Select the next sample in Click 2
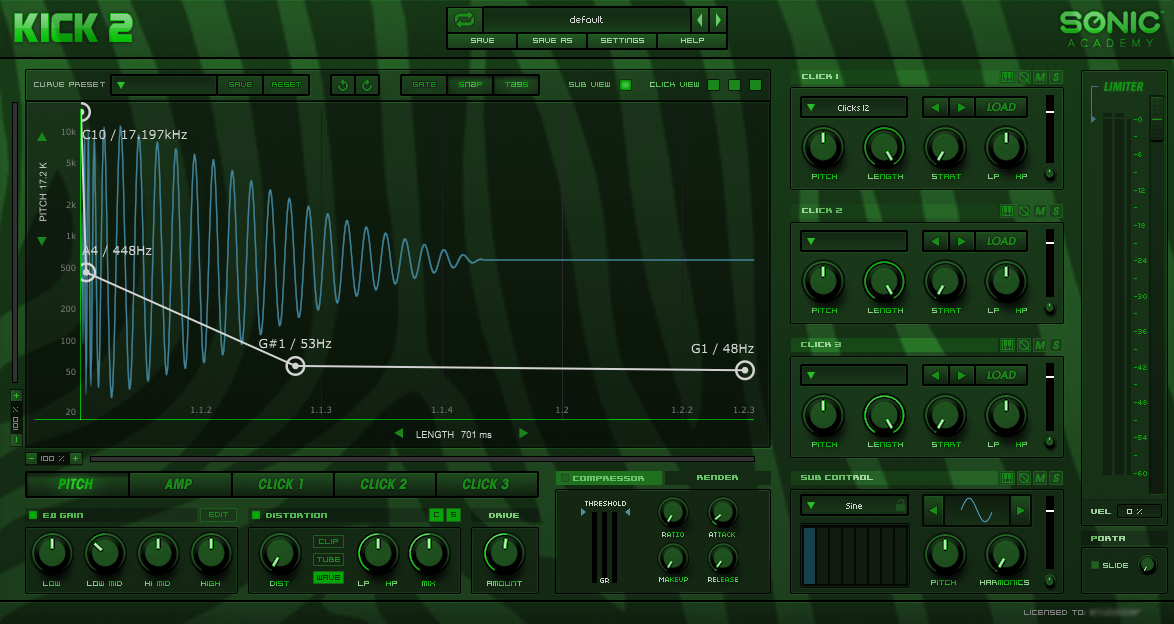Viewport: 1174px width, 624px height. tap(961, 241)
